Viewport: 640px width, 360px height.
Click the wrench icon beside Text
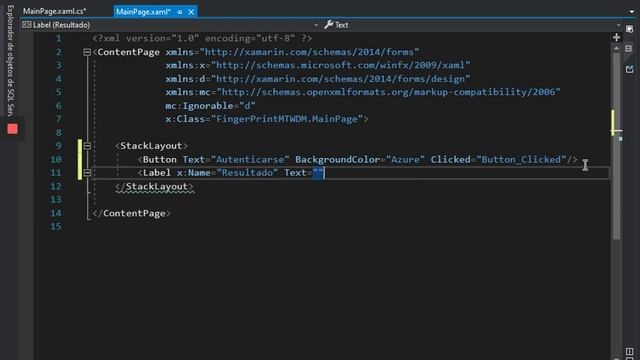[329, 25]
